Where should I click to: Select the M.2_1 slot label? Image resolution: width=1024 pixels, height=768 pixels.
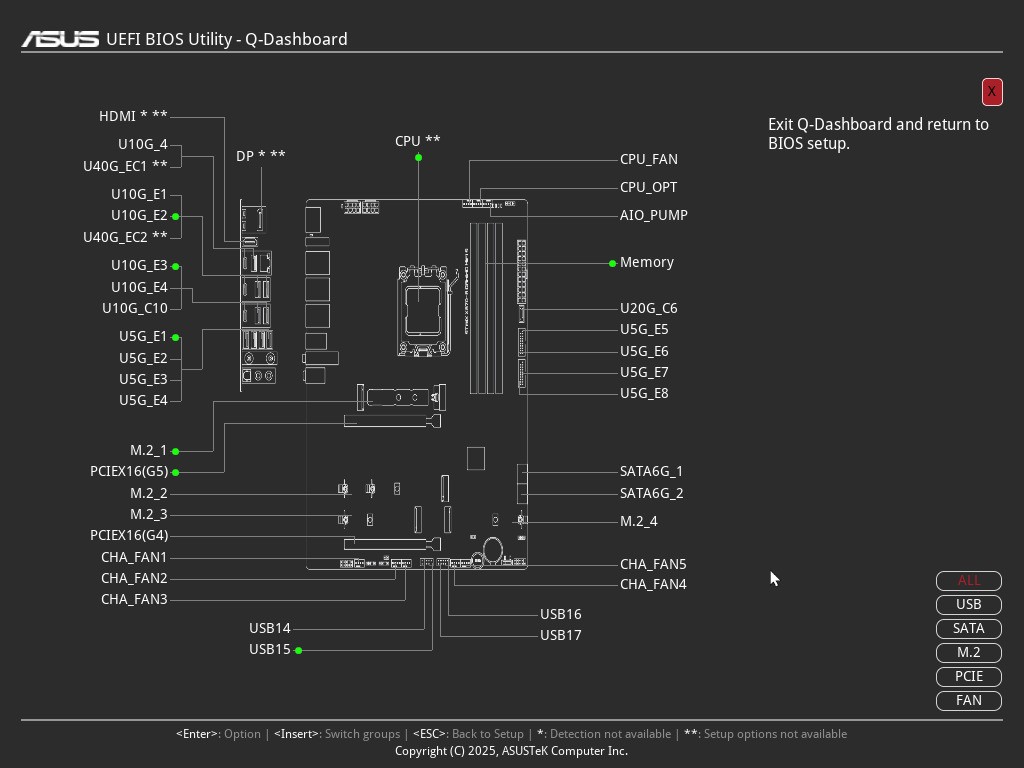click(148, 451)
